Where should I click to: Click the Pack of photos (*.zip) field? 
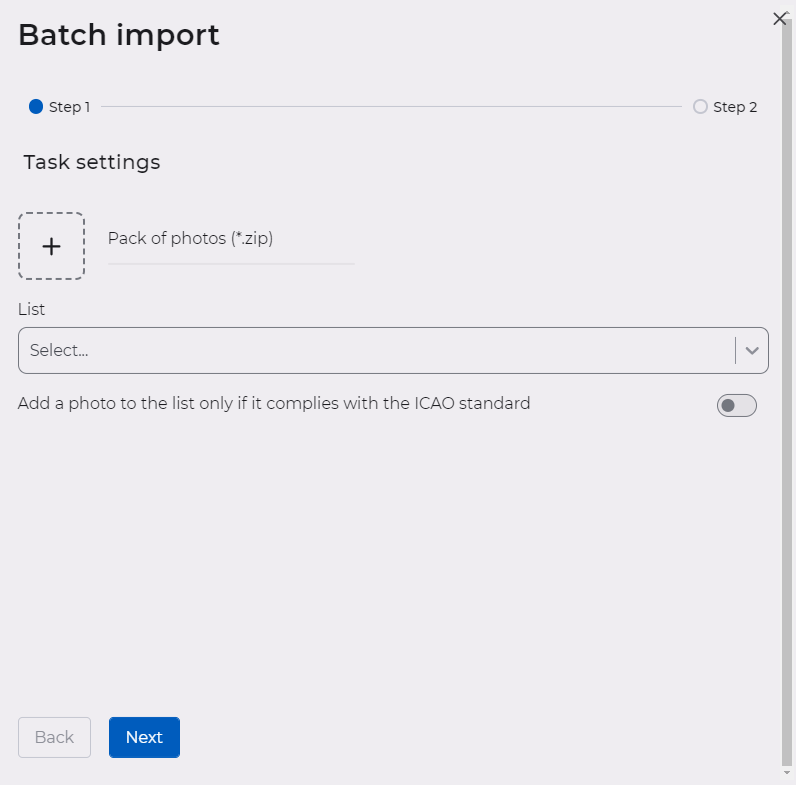(x=231, y=239)
